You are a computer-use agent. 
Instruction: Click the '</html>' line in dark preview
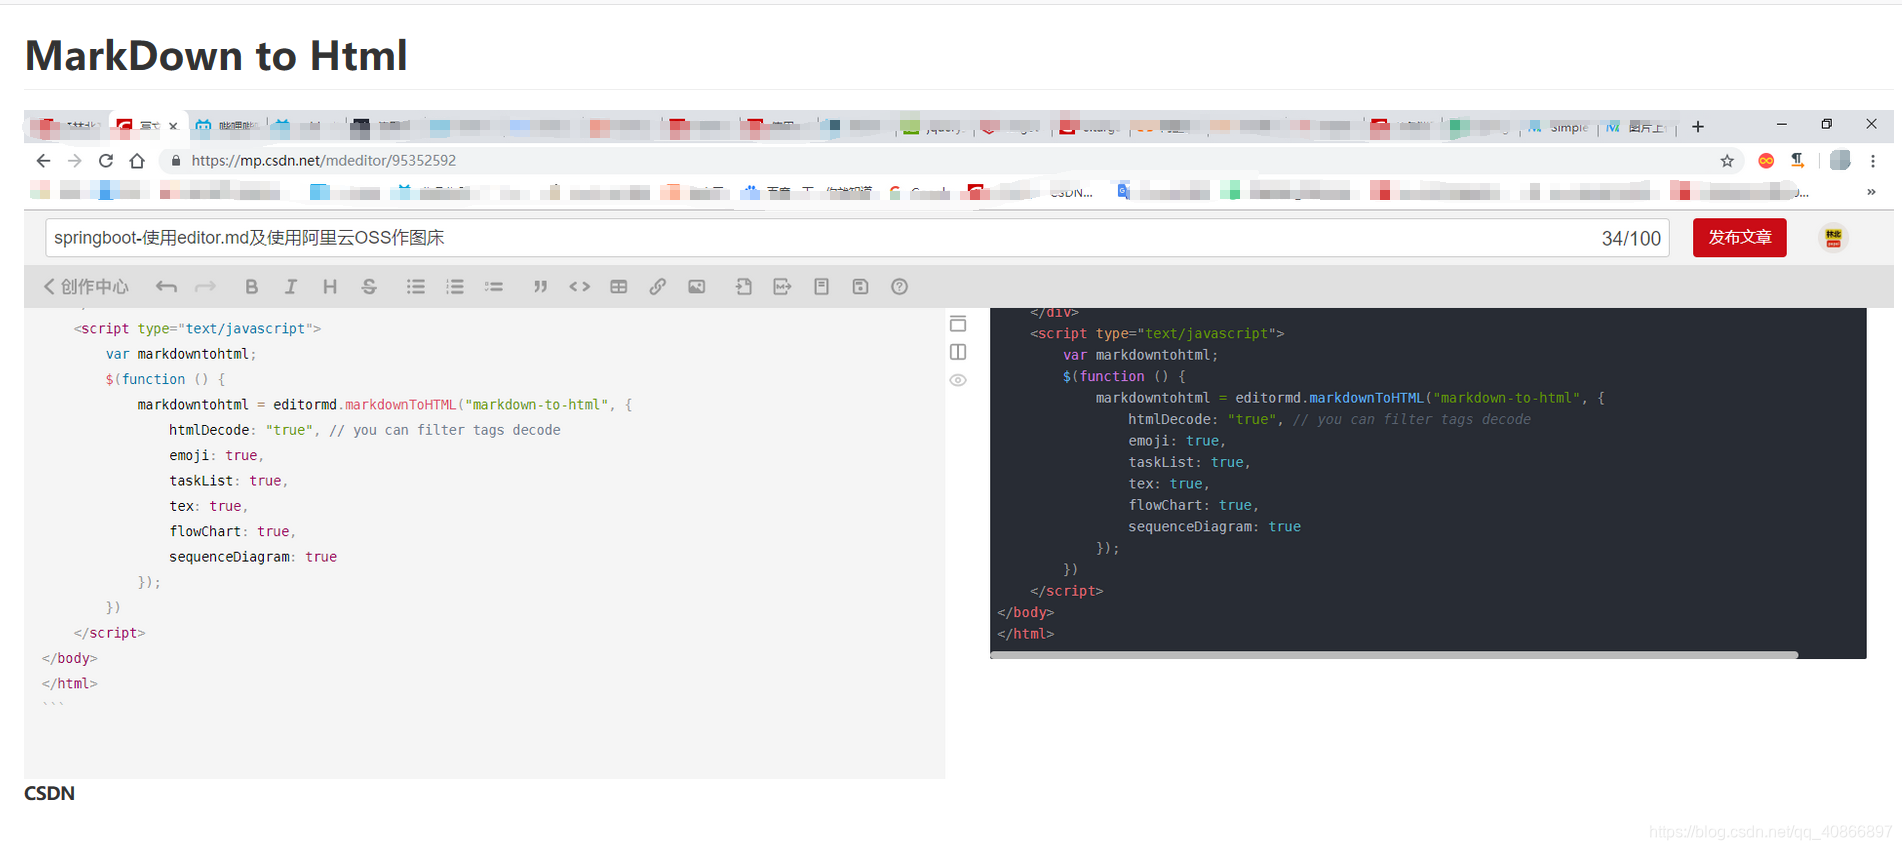tap(1025, 634)
